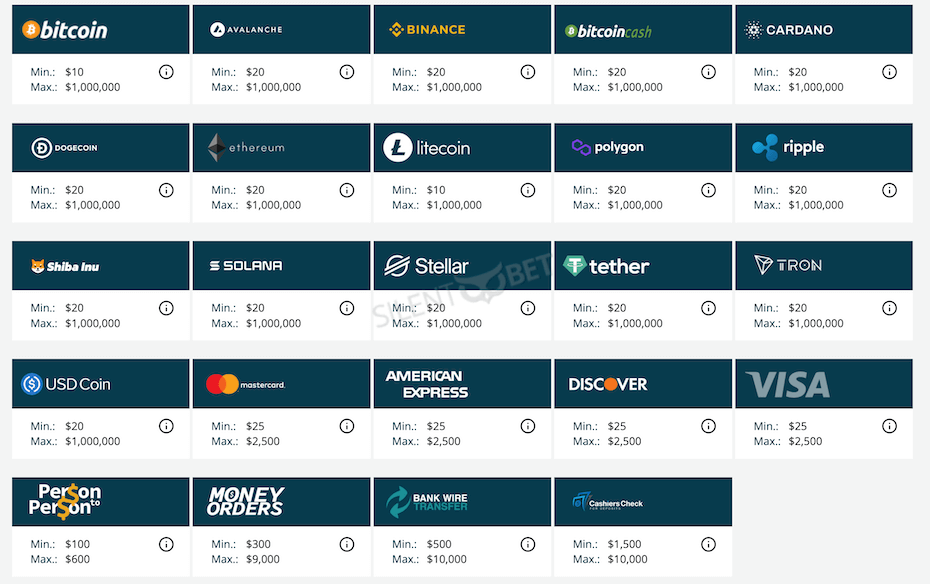Click info icon on Tron card
Screen dimensions: 930x584
[x=889, y=308]
